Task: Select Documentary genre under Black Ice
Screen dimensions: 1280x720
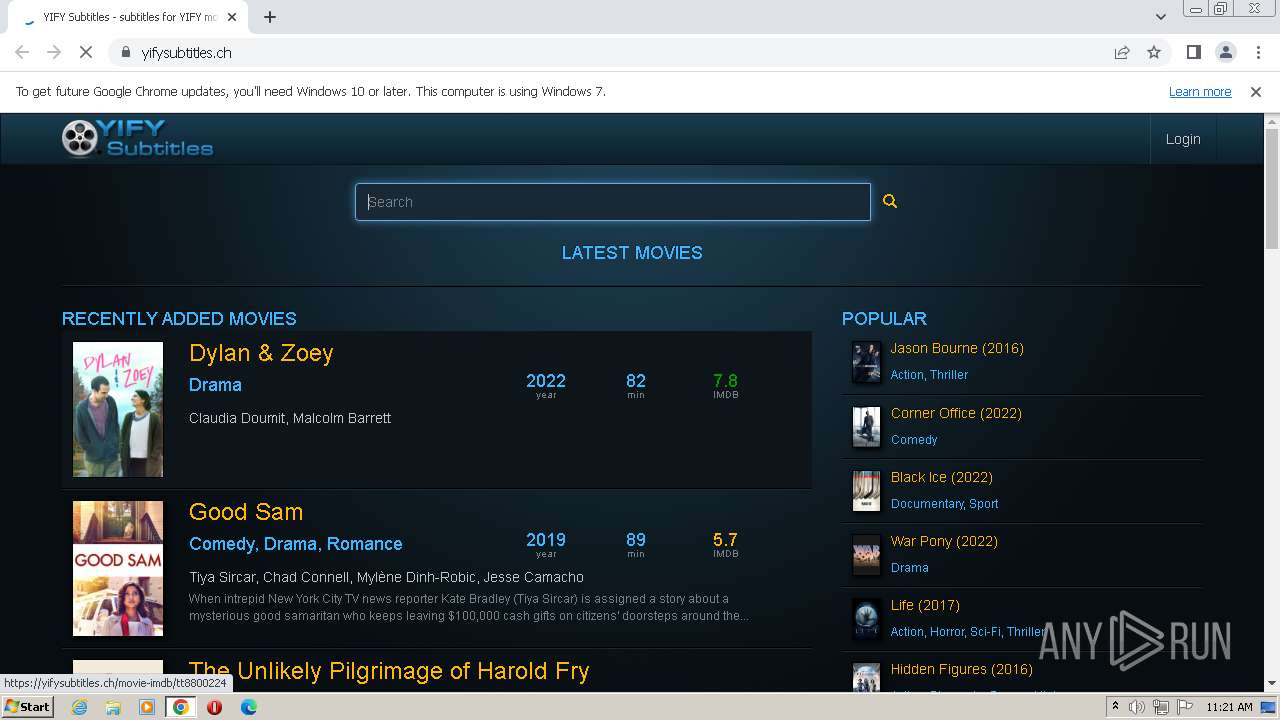Action: click(x=927, y=504)
